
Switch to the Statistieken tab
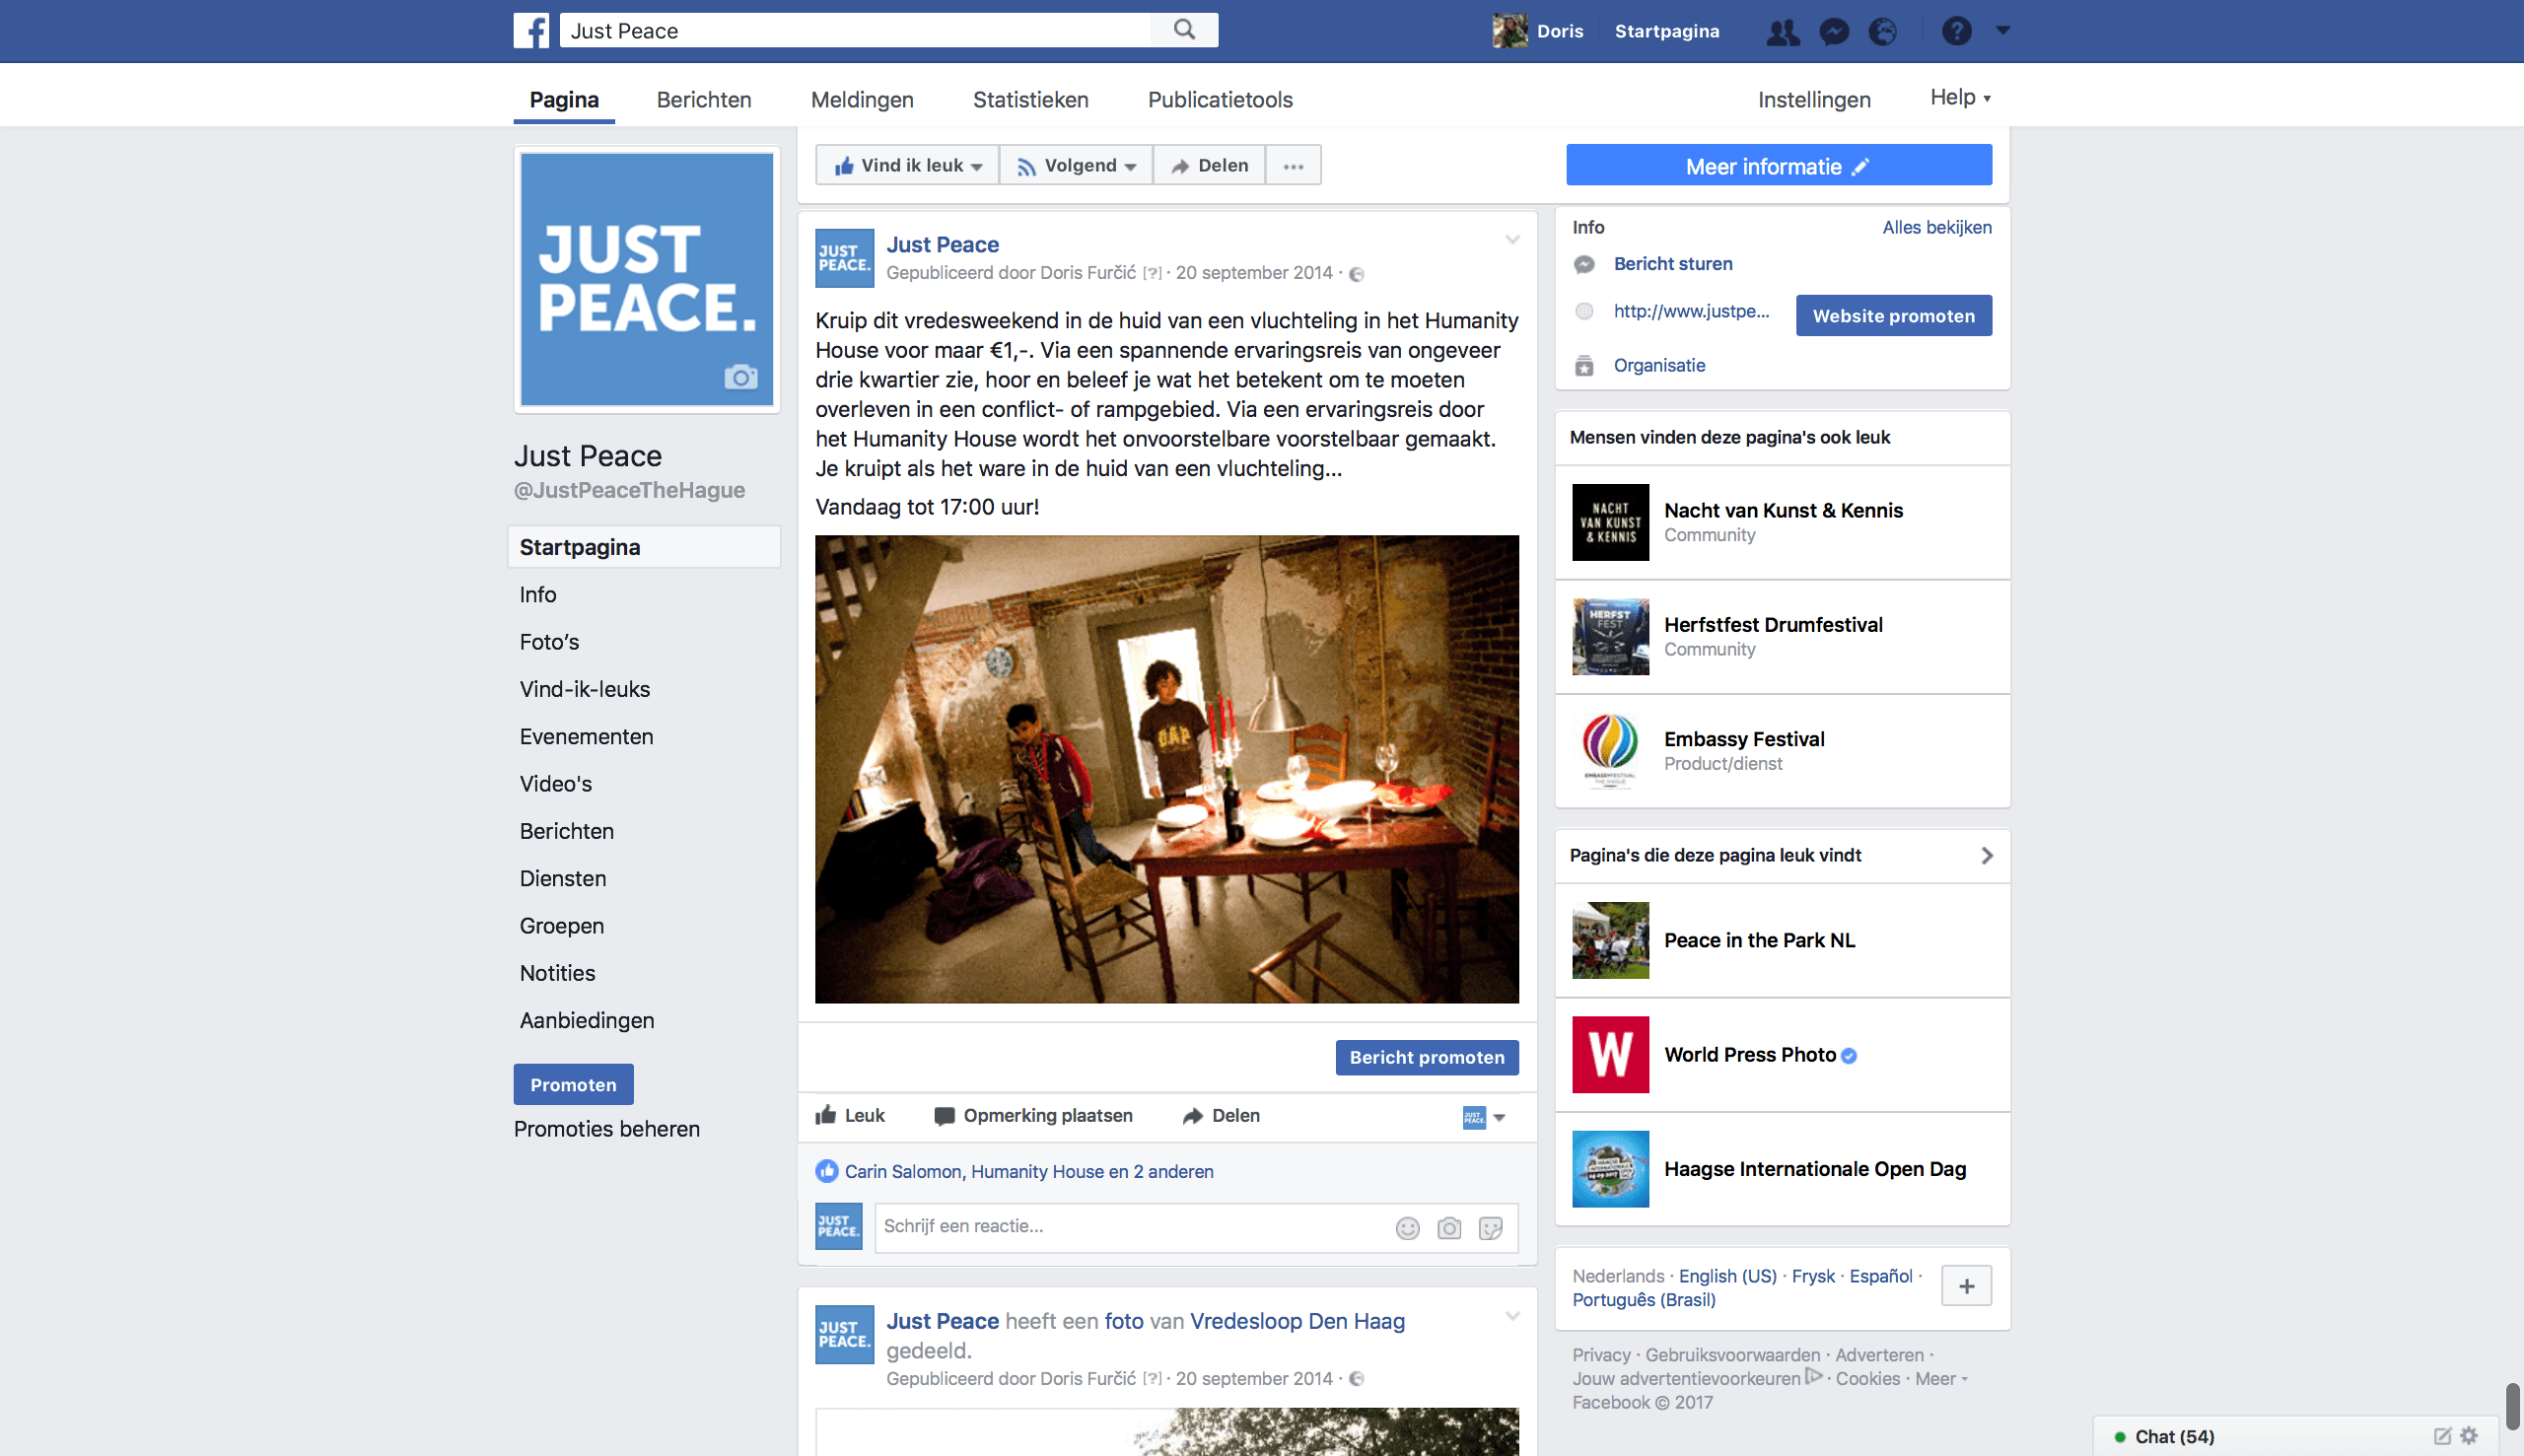tap(1030, 100)
